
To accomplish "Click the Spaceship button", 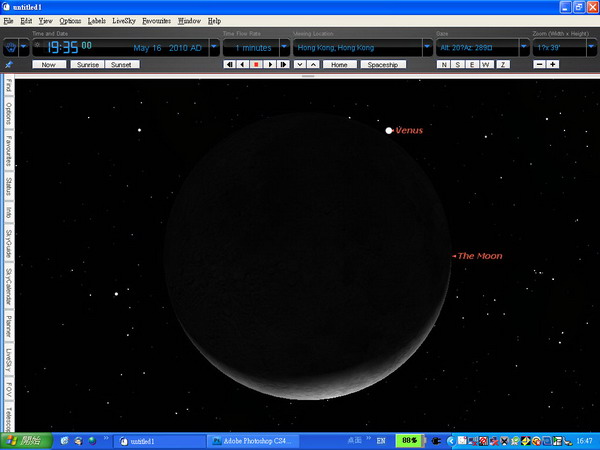I will coord(382,64).
